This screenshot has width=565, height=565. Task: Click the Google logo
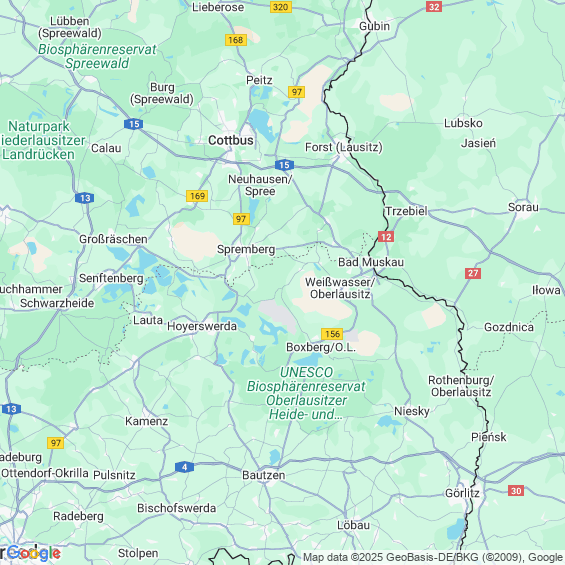[x=33, y=553]
